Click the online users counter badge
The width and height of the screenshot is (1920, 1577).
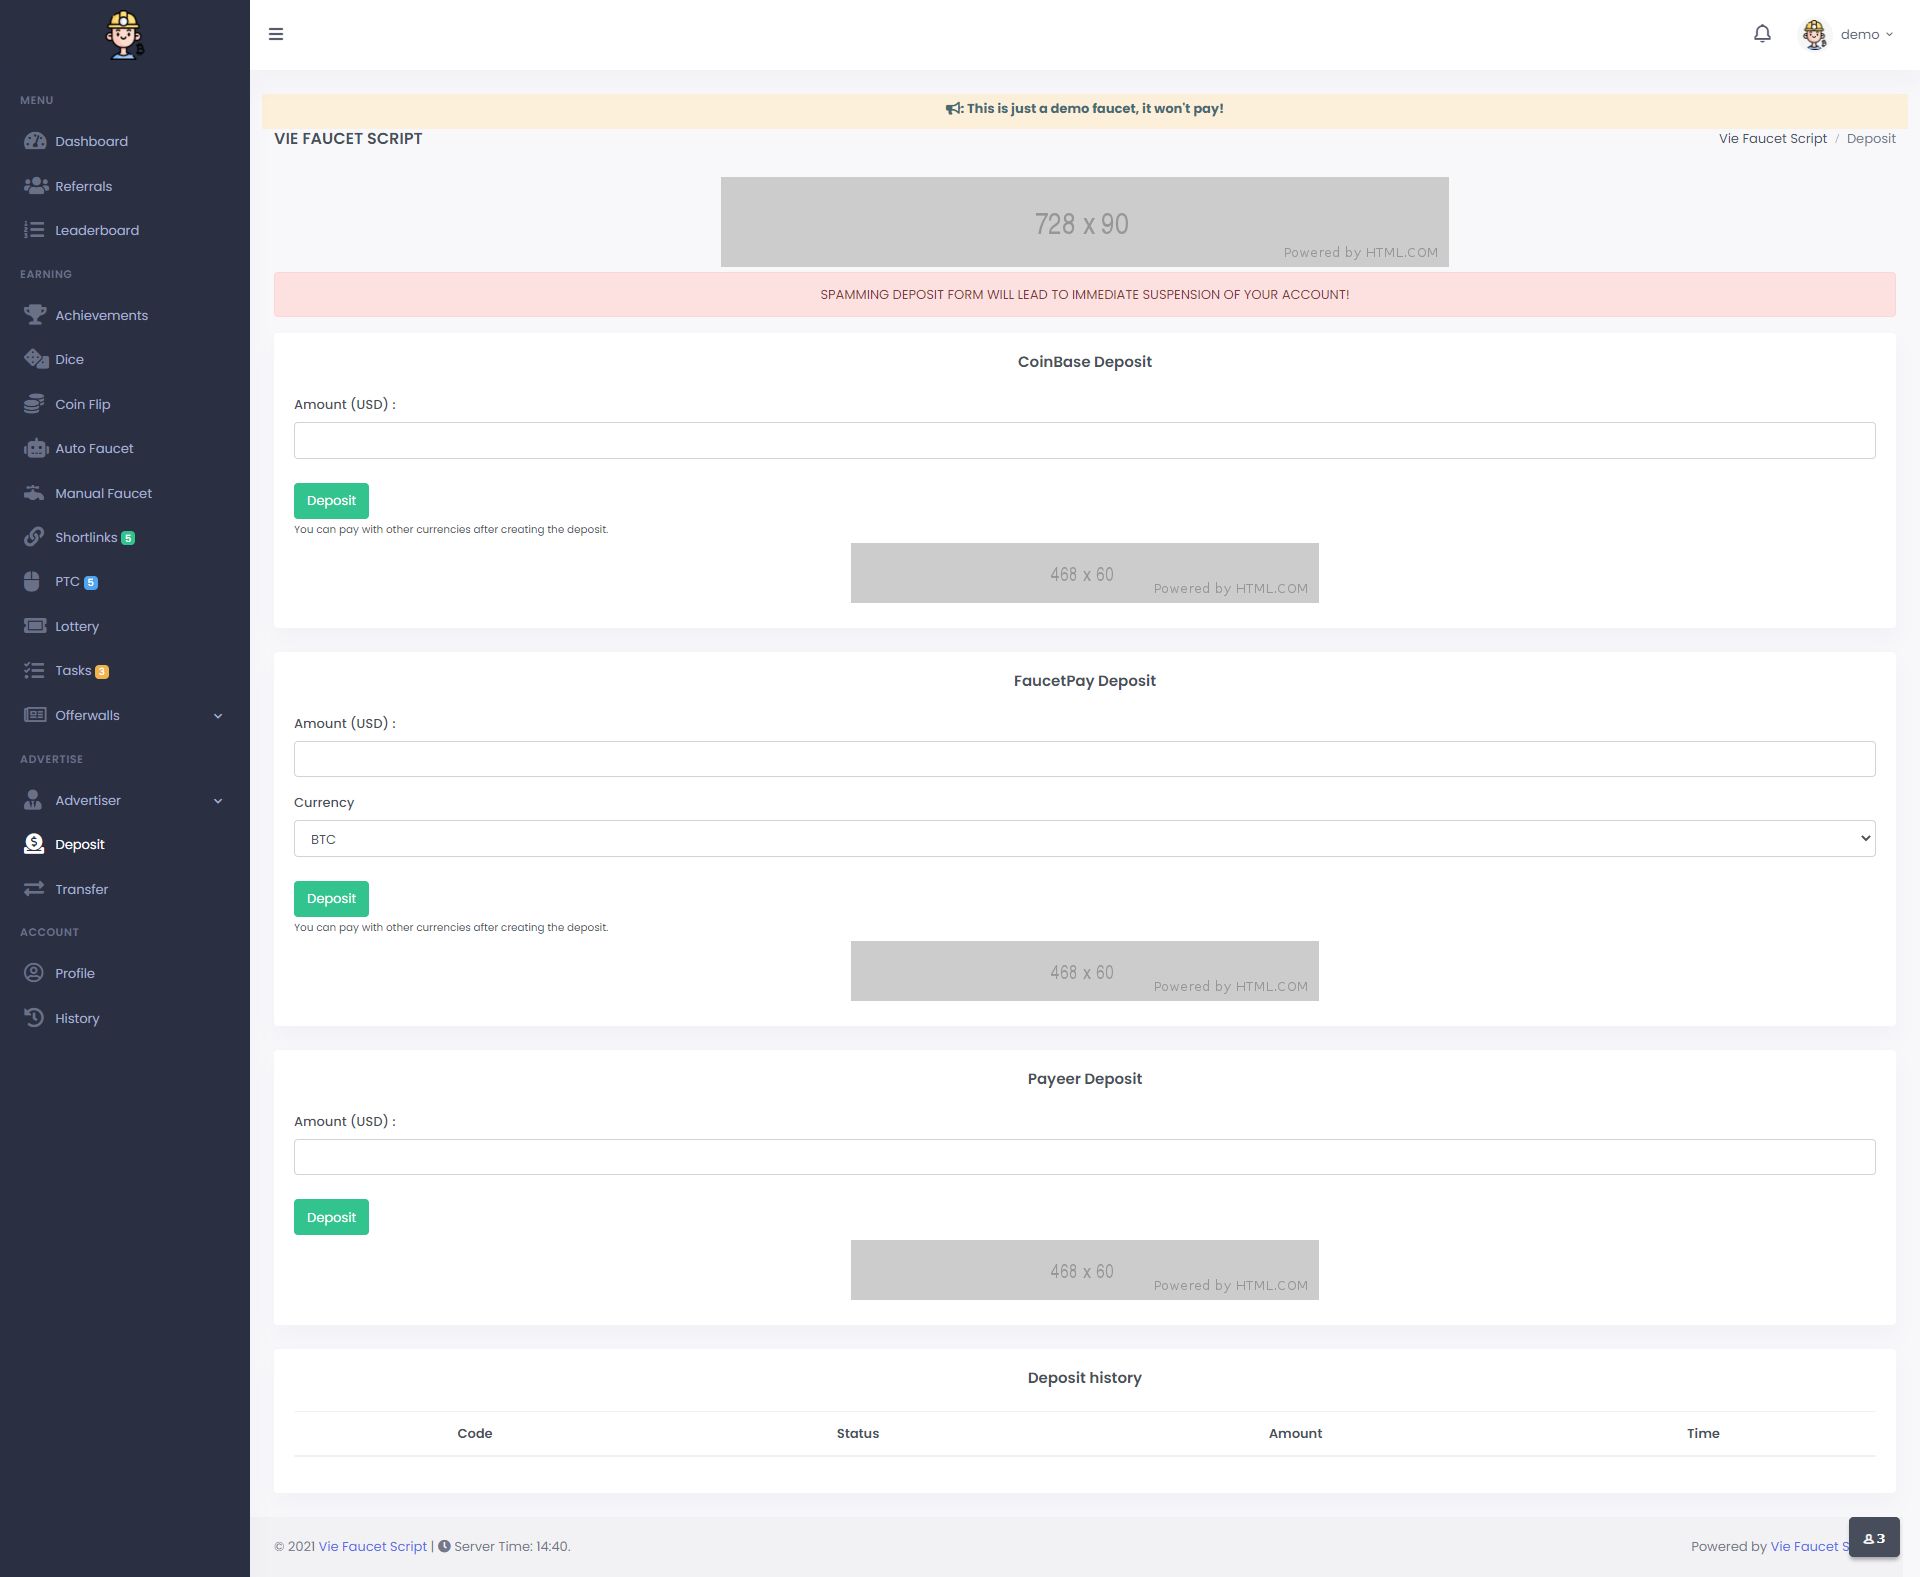(x=1873, y=1538)
